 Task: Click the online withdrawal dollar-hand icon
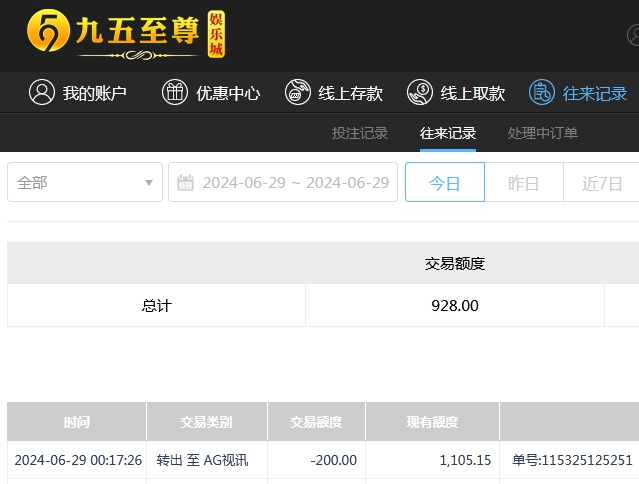coord(420,92)
